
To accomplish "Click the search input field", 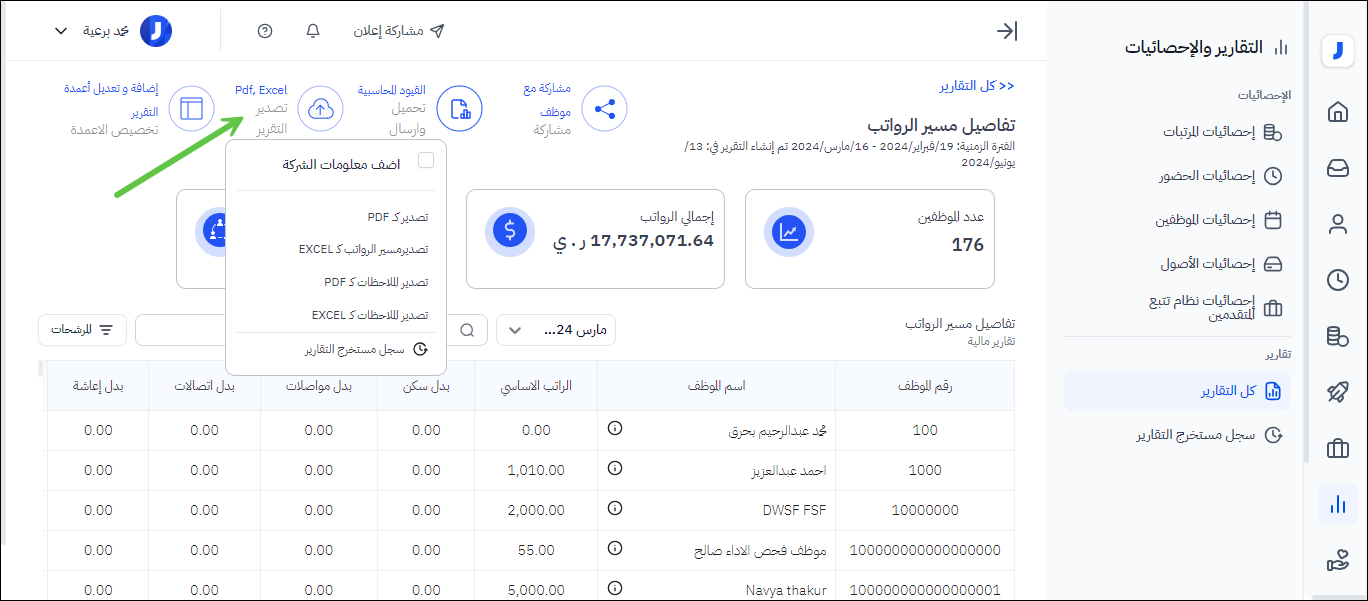I will click(300, 330).
